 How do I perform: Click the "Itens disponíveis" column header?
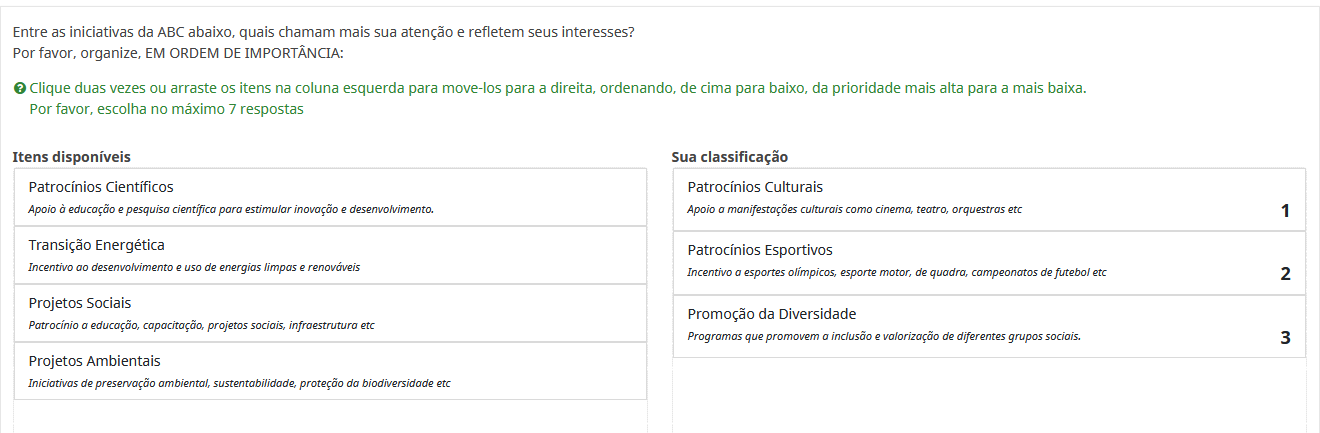[71, 157]
